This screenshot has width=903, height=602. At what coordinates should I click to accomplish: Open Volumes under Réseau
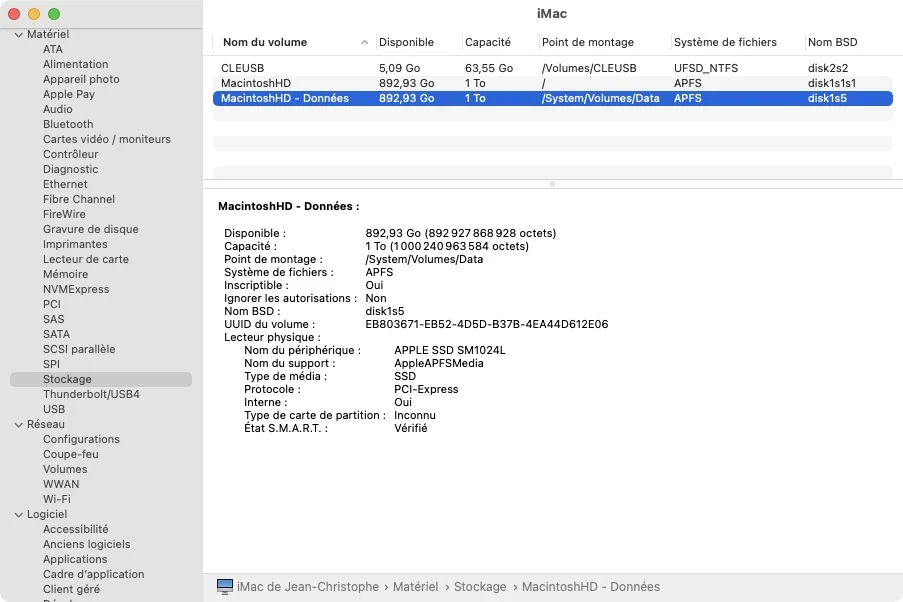pyautogui.click(x=65, y=469)
